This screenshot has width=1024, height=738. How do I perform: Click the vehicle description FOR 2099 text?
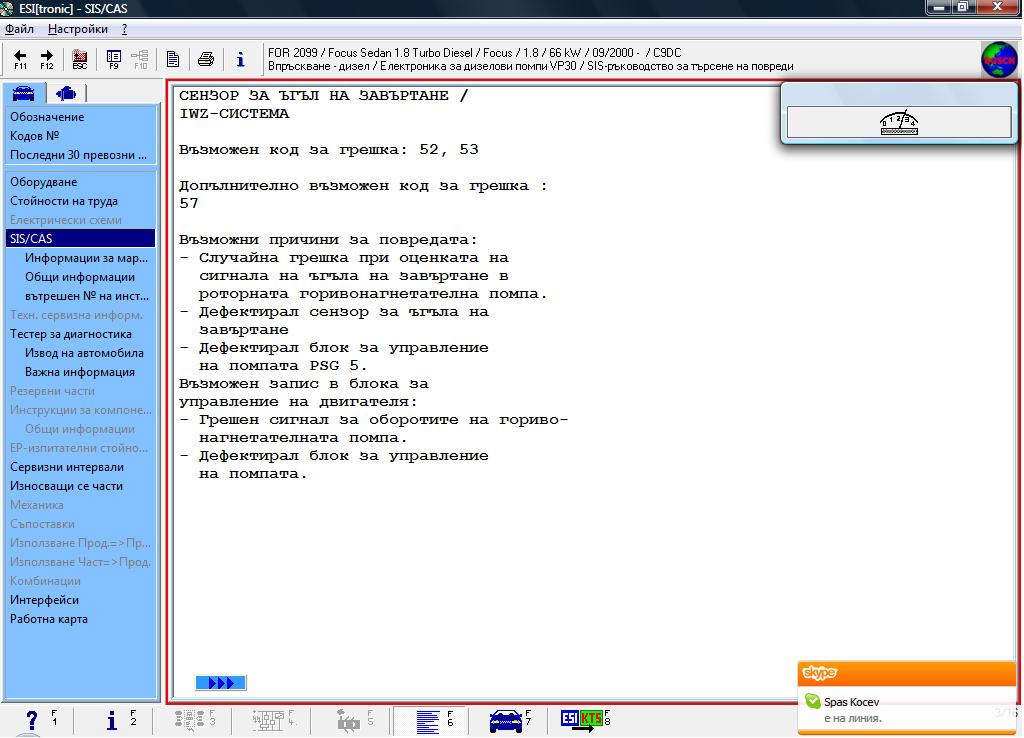[474, 53]
